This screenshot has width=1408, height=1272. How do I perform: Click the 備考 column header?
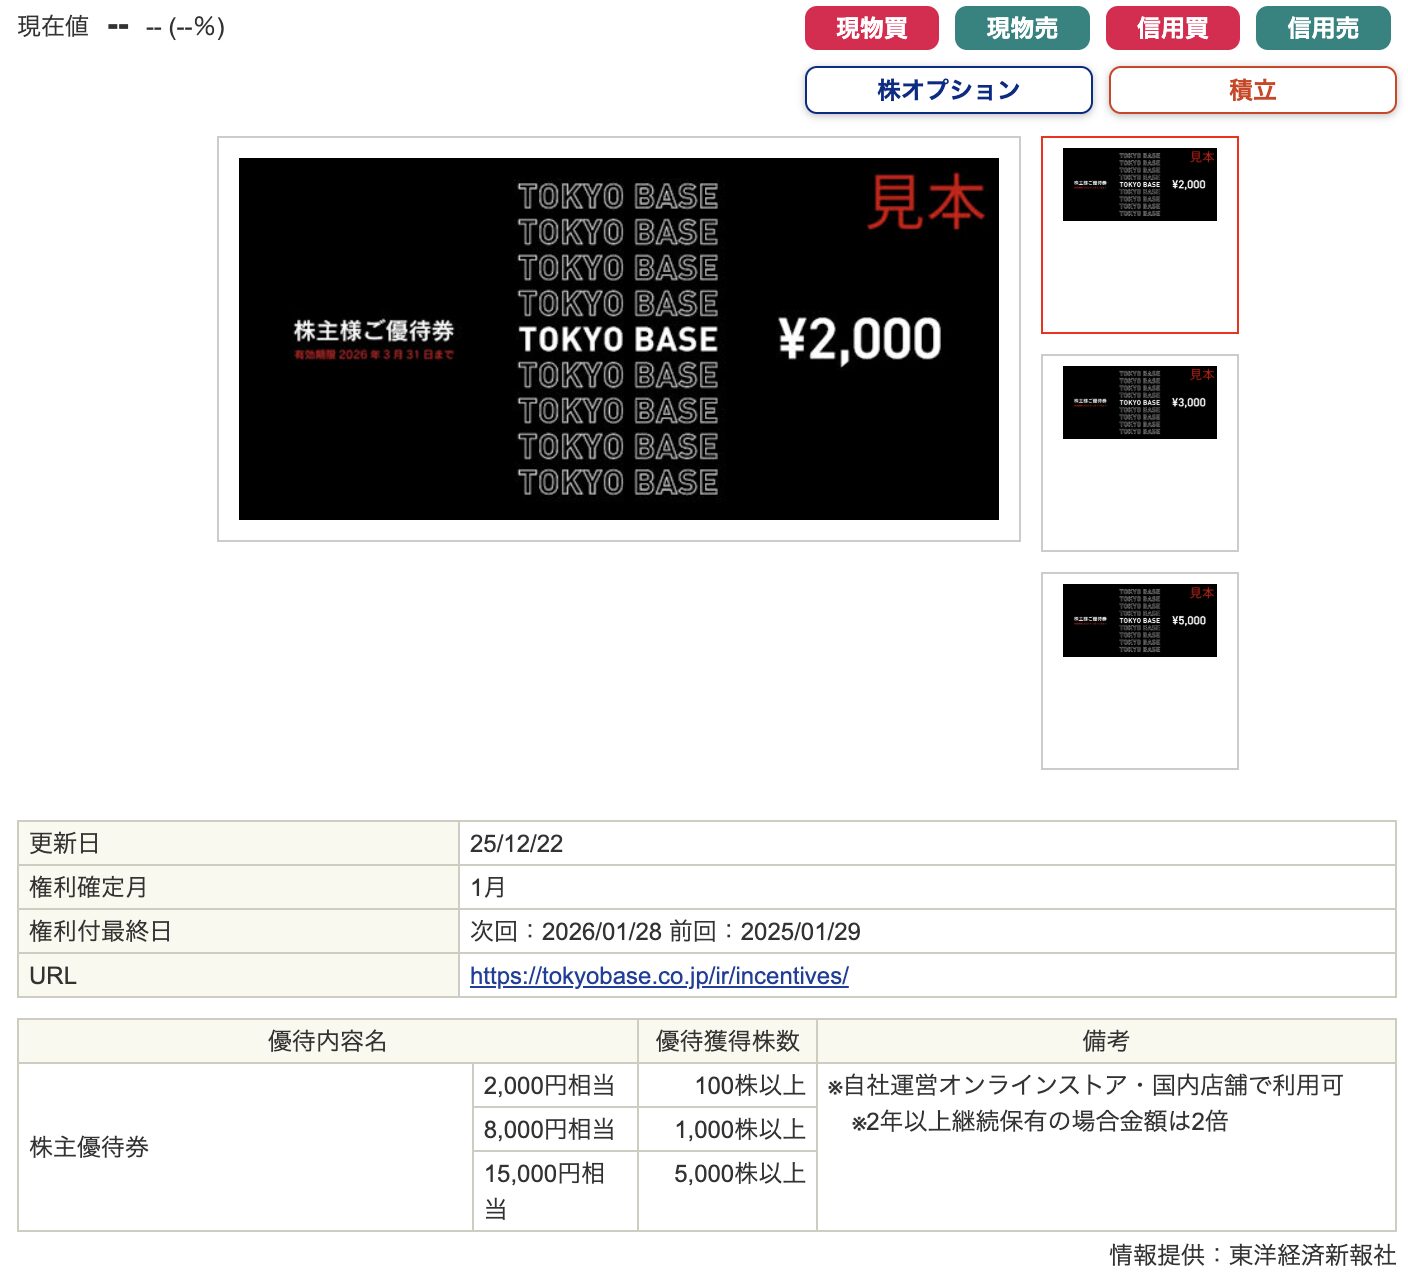(x=1105, y=1041)
